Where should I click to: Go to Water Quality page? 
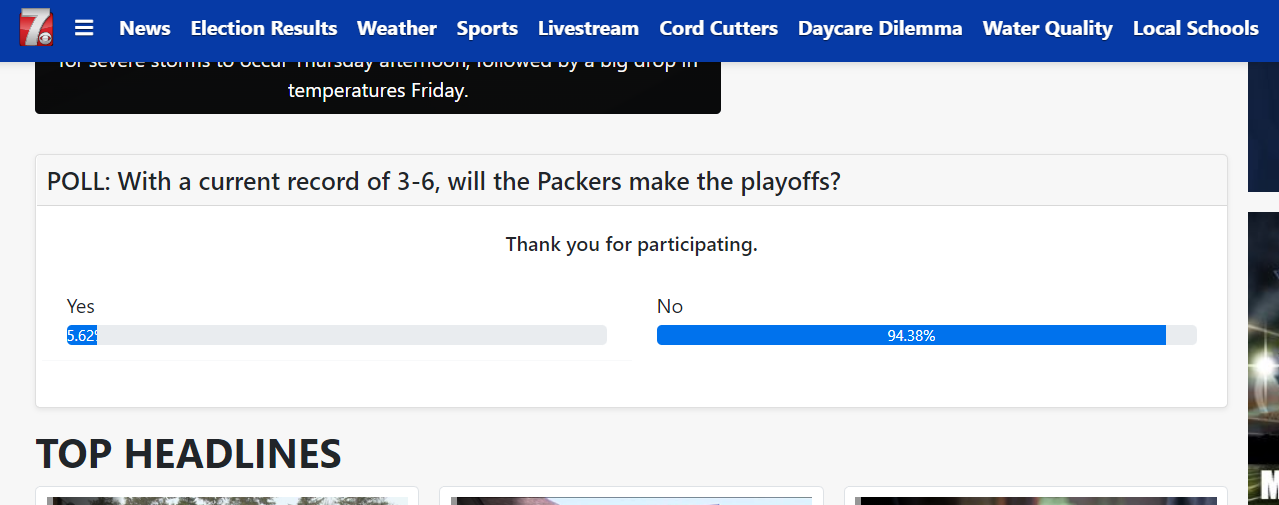1047,28
